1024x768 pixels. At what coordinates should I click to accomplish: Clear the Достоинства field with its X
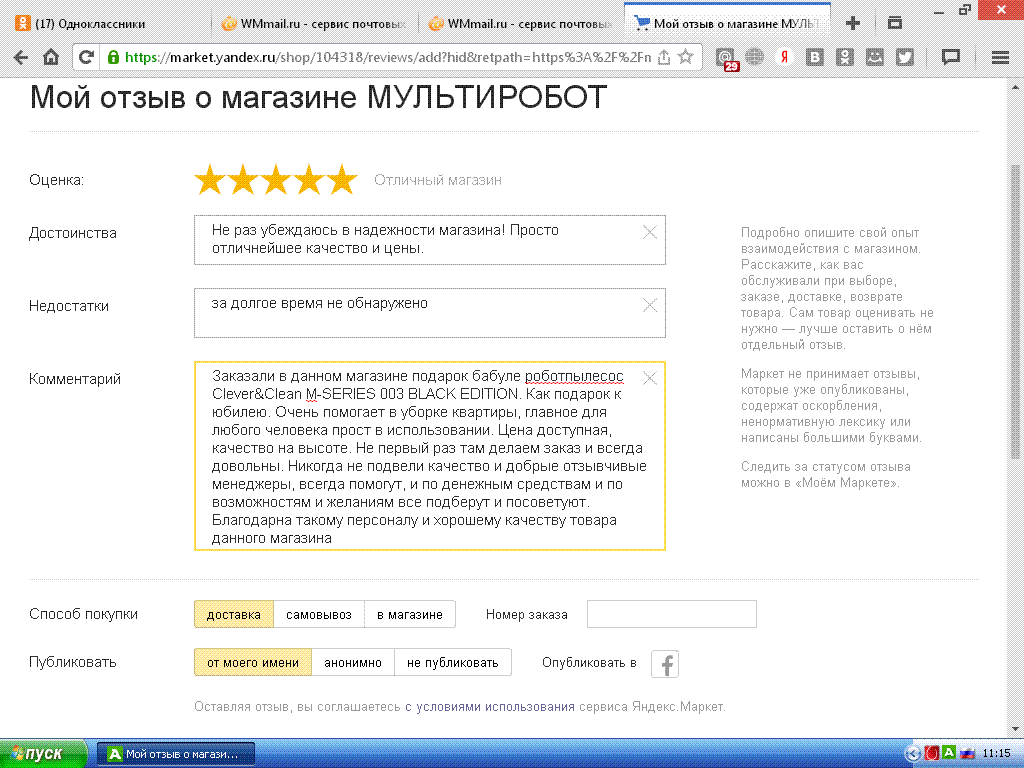pyautogui.click(x=650, y=232)
